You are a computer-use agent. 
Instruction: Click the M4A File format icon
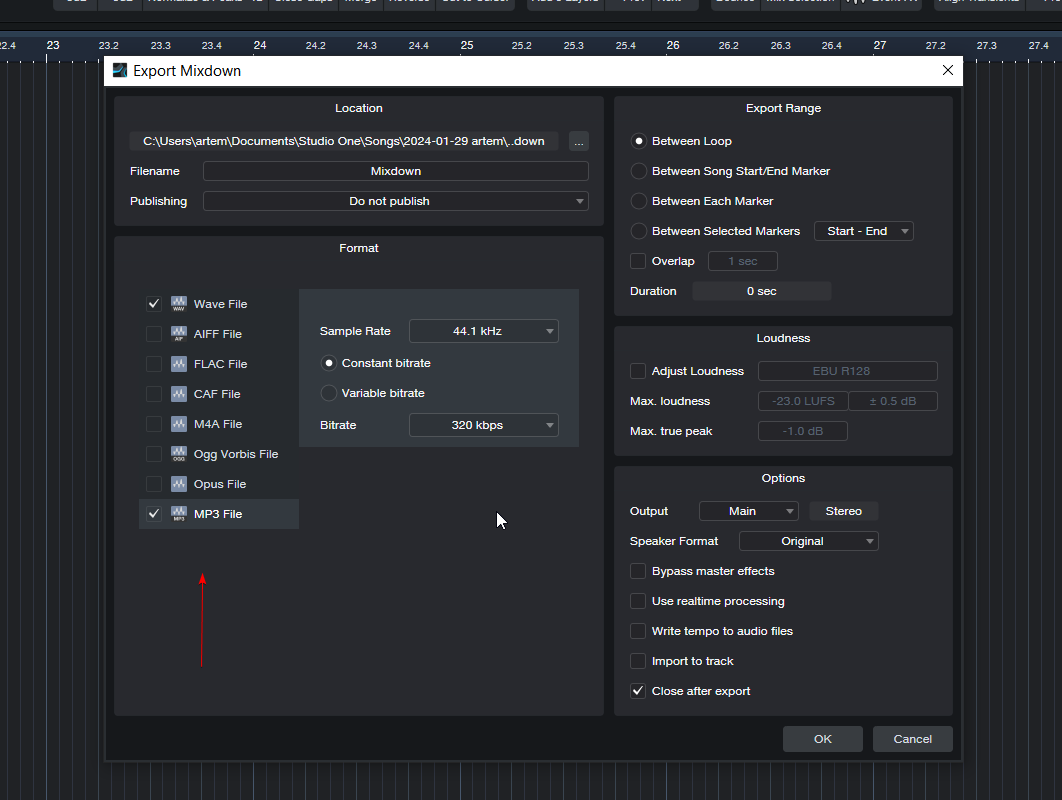[179, 424]
